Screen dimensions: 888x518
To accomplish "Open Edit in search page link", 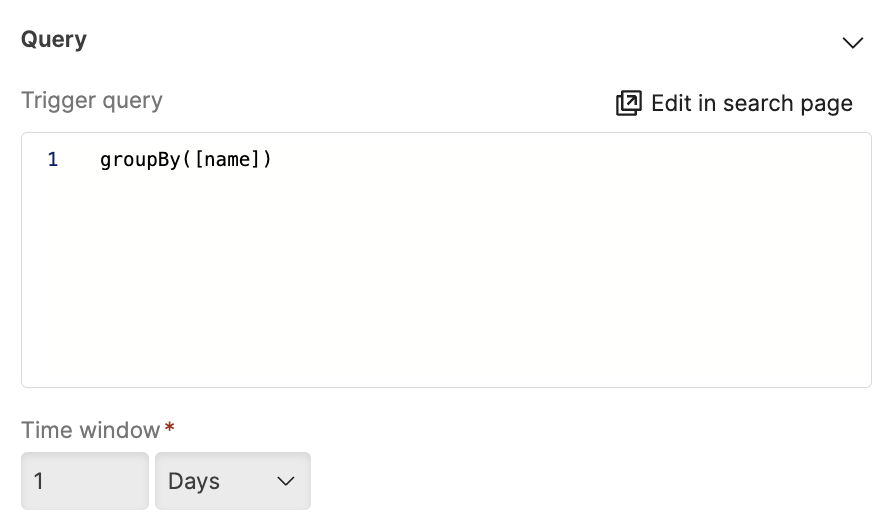I will point(751,103).
